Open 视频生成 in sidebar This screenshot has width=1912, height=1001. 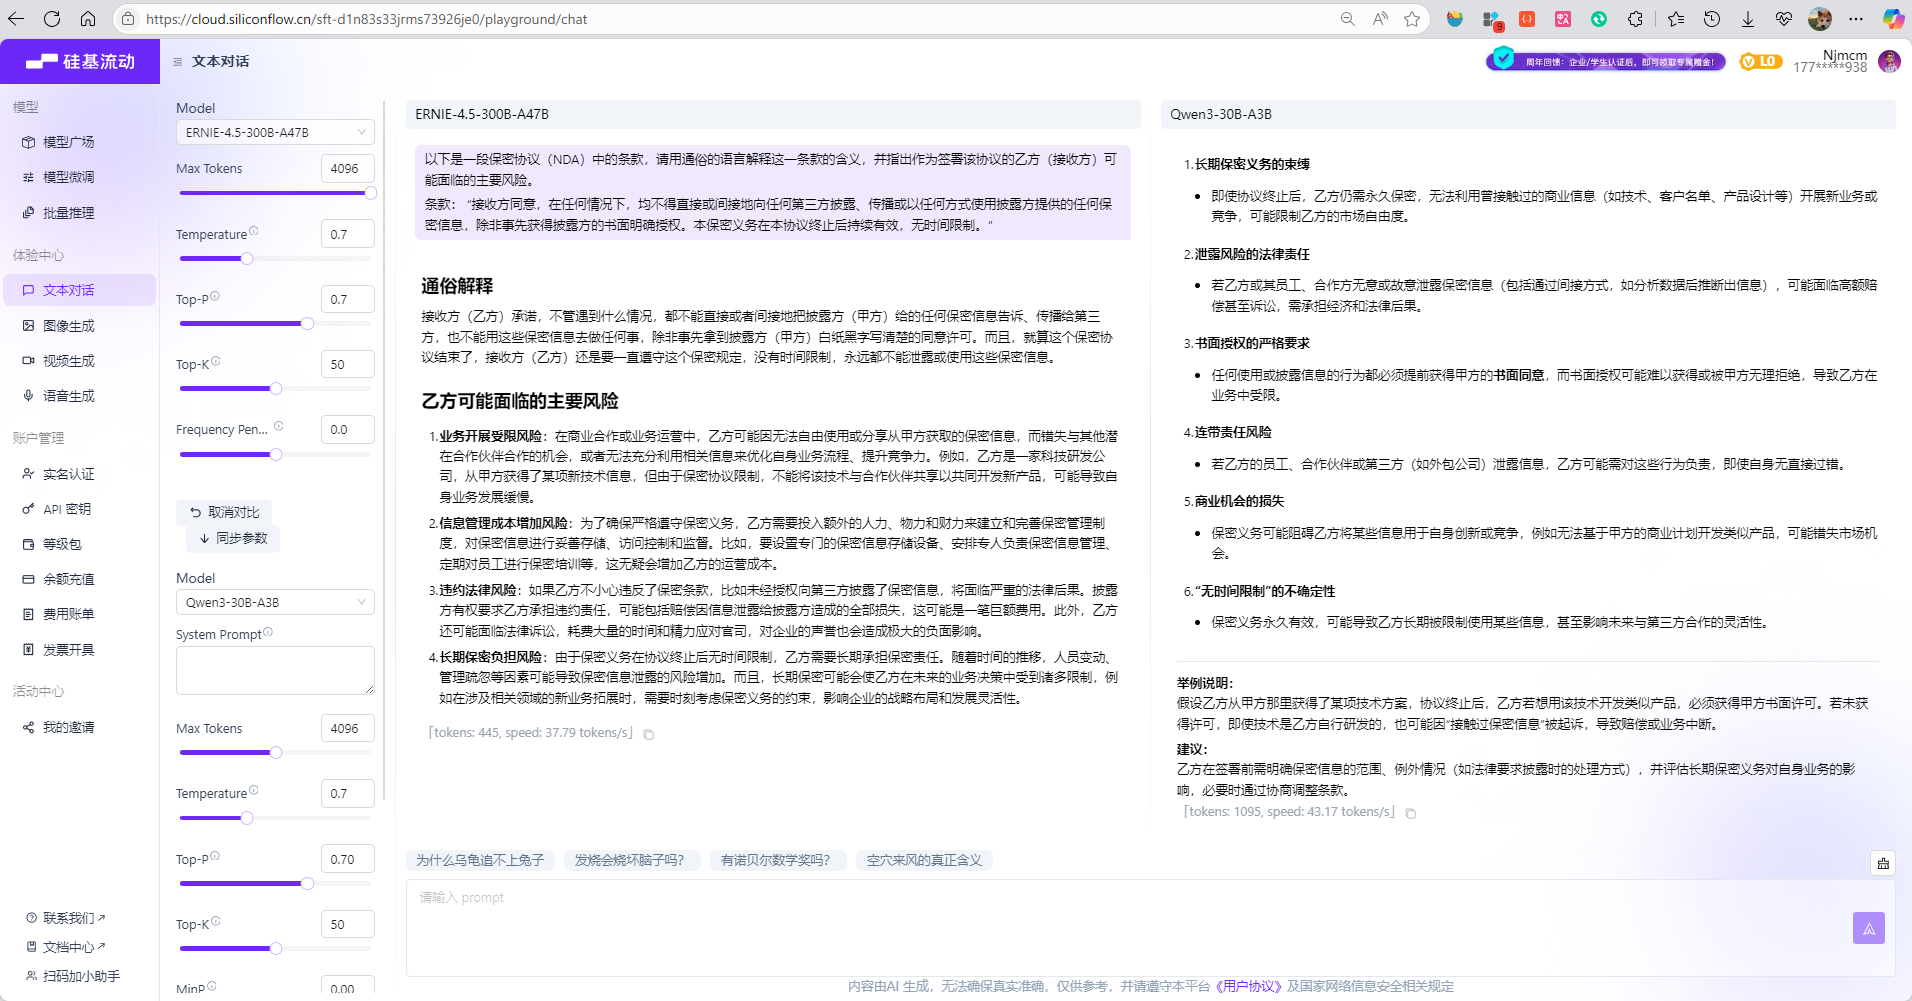(79, 361)
